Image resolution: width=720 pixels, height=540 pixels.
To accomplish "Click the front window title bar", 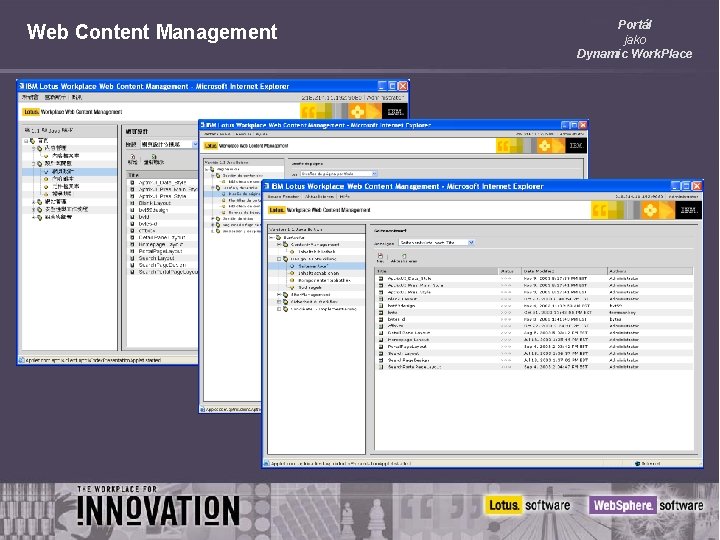I will 482,186.
